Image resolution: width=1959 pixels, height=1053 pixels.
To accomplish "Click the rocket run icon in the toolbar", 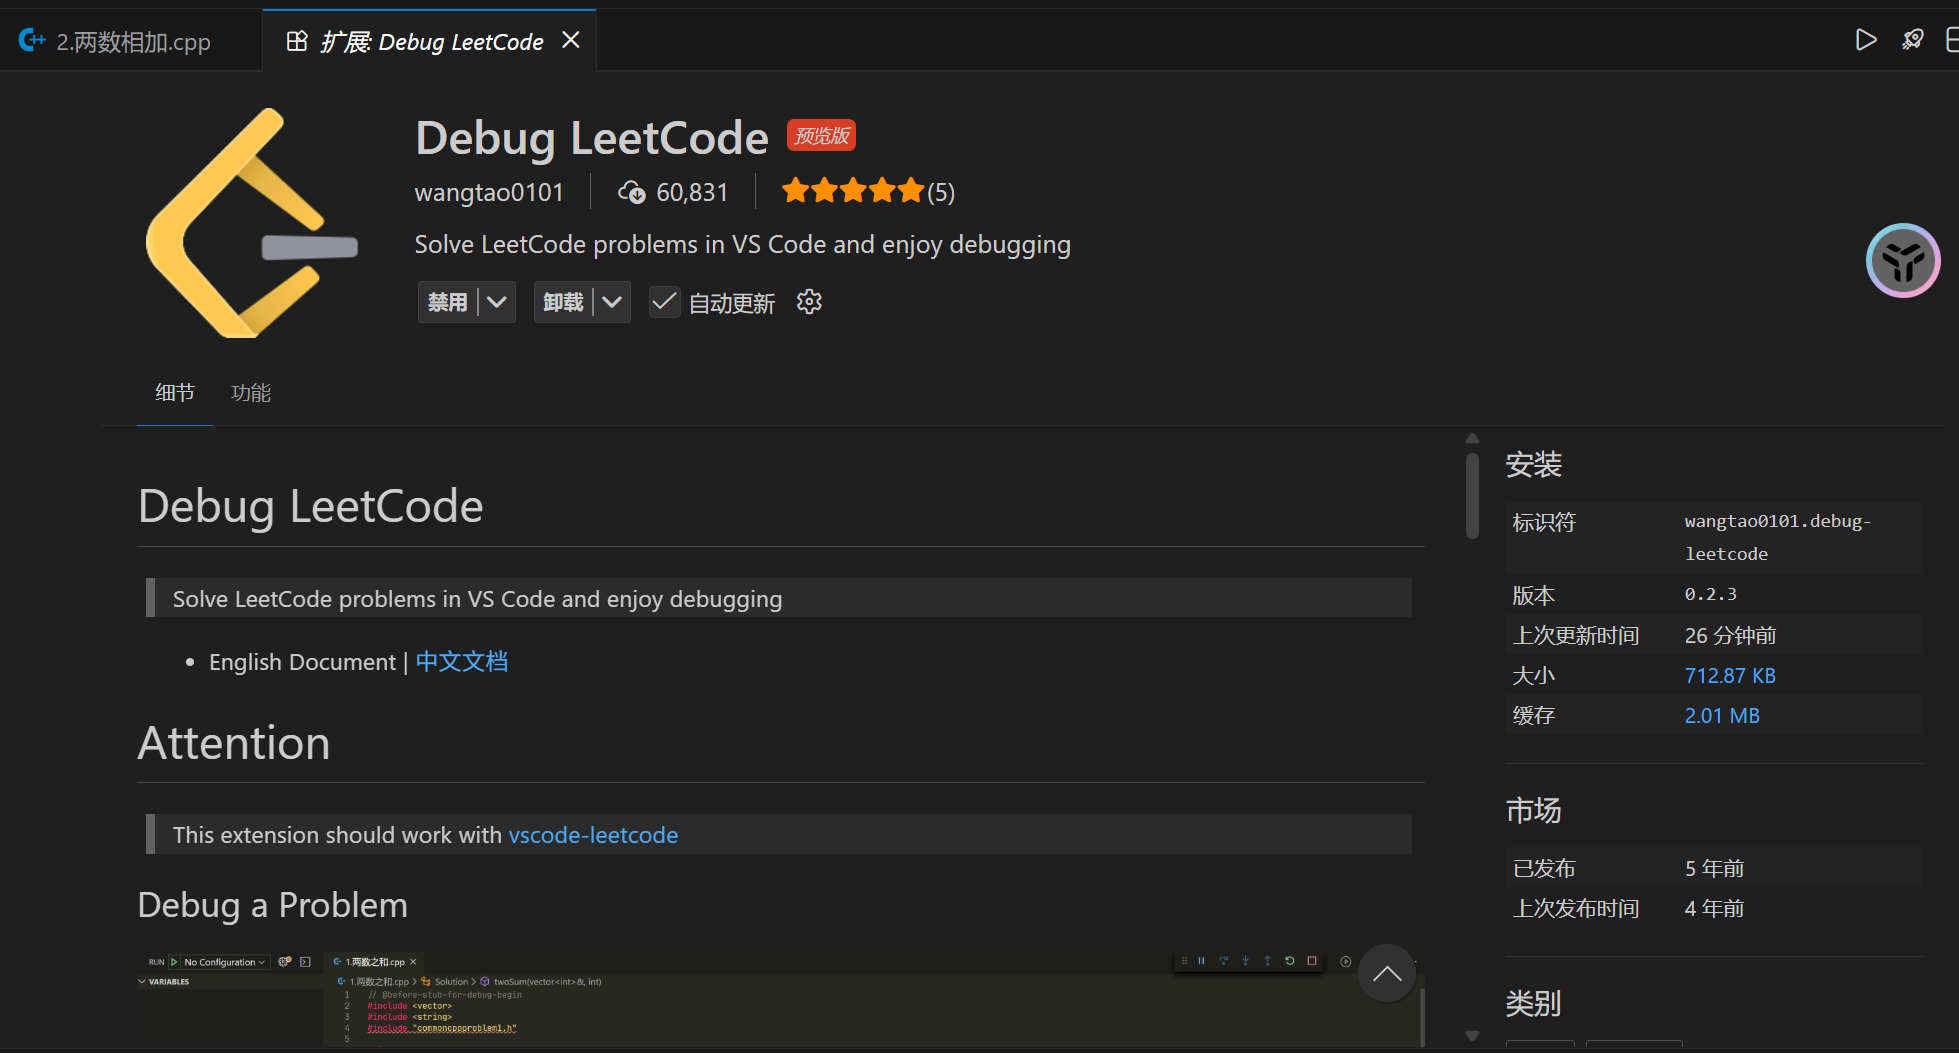I will 1912,40.
